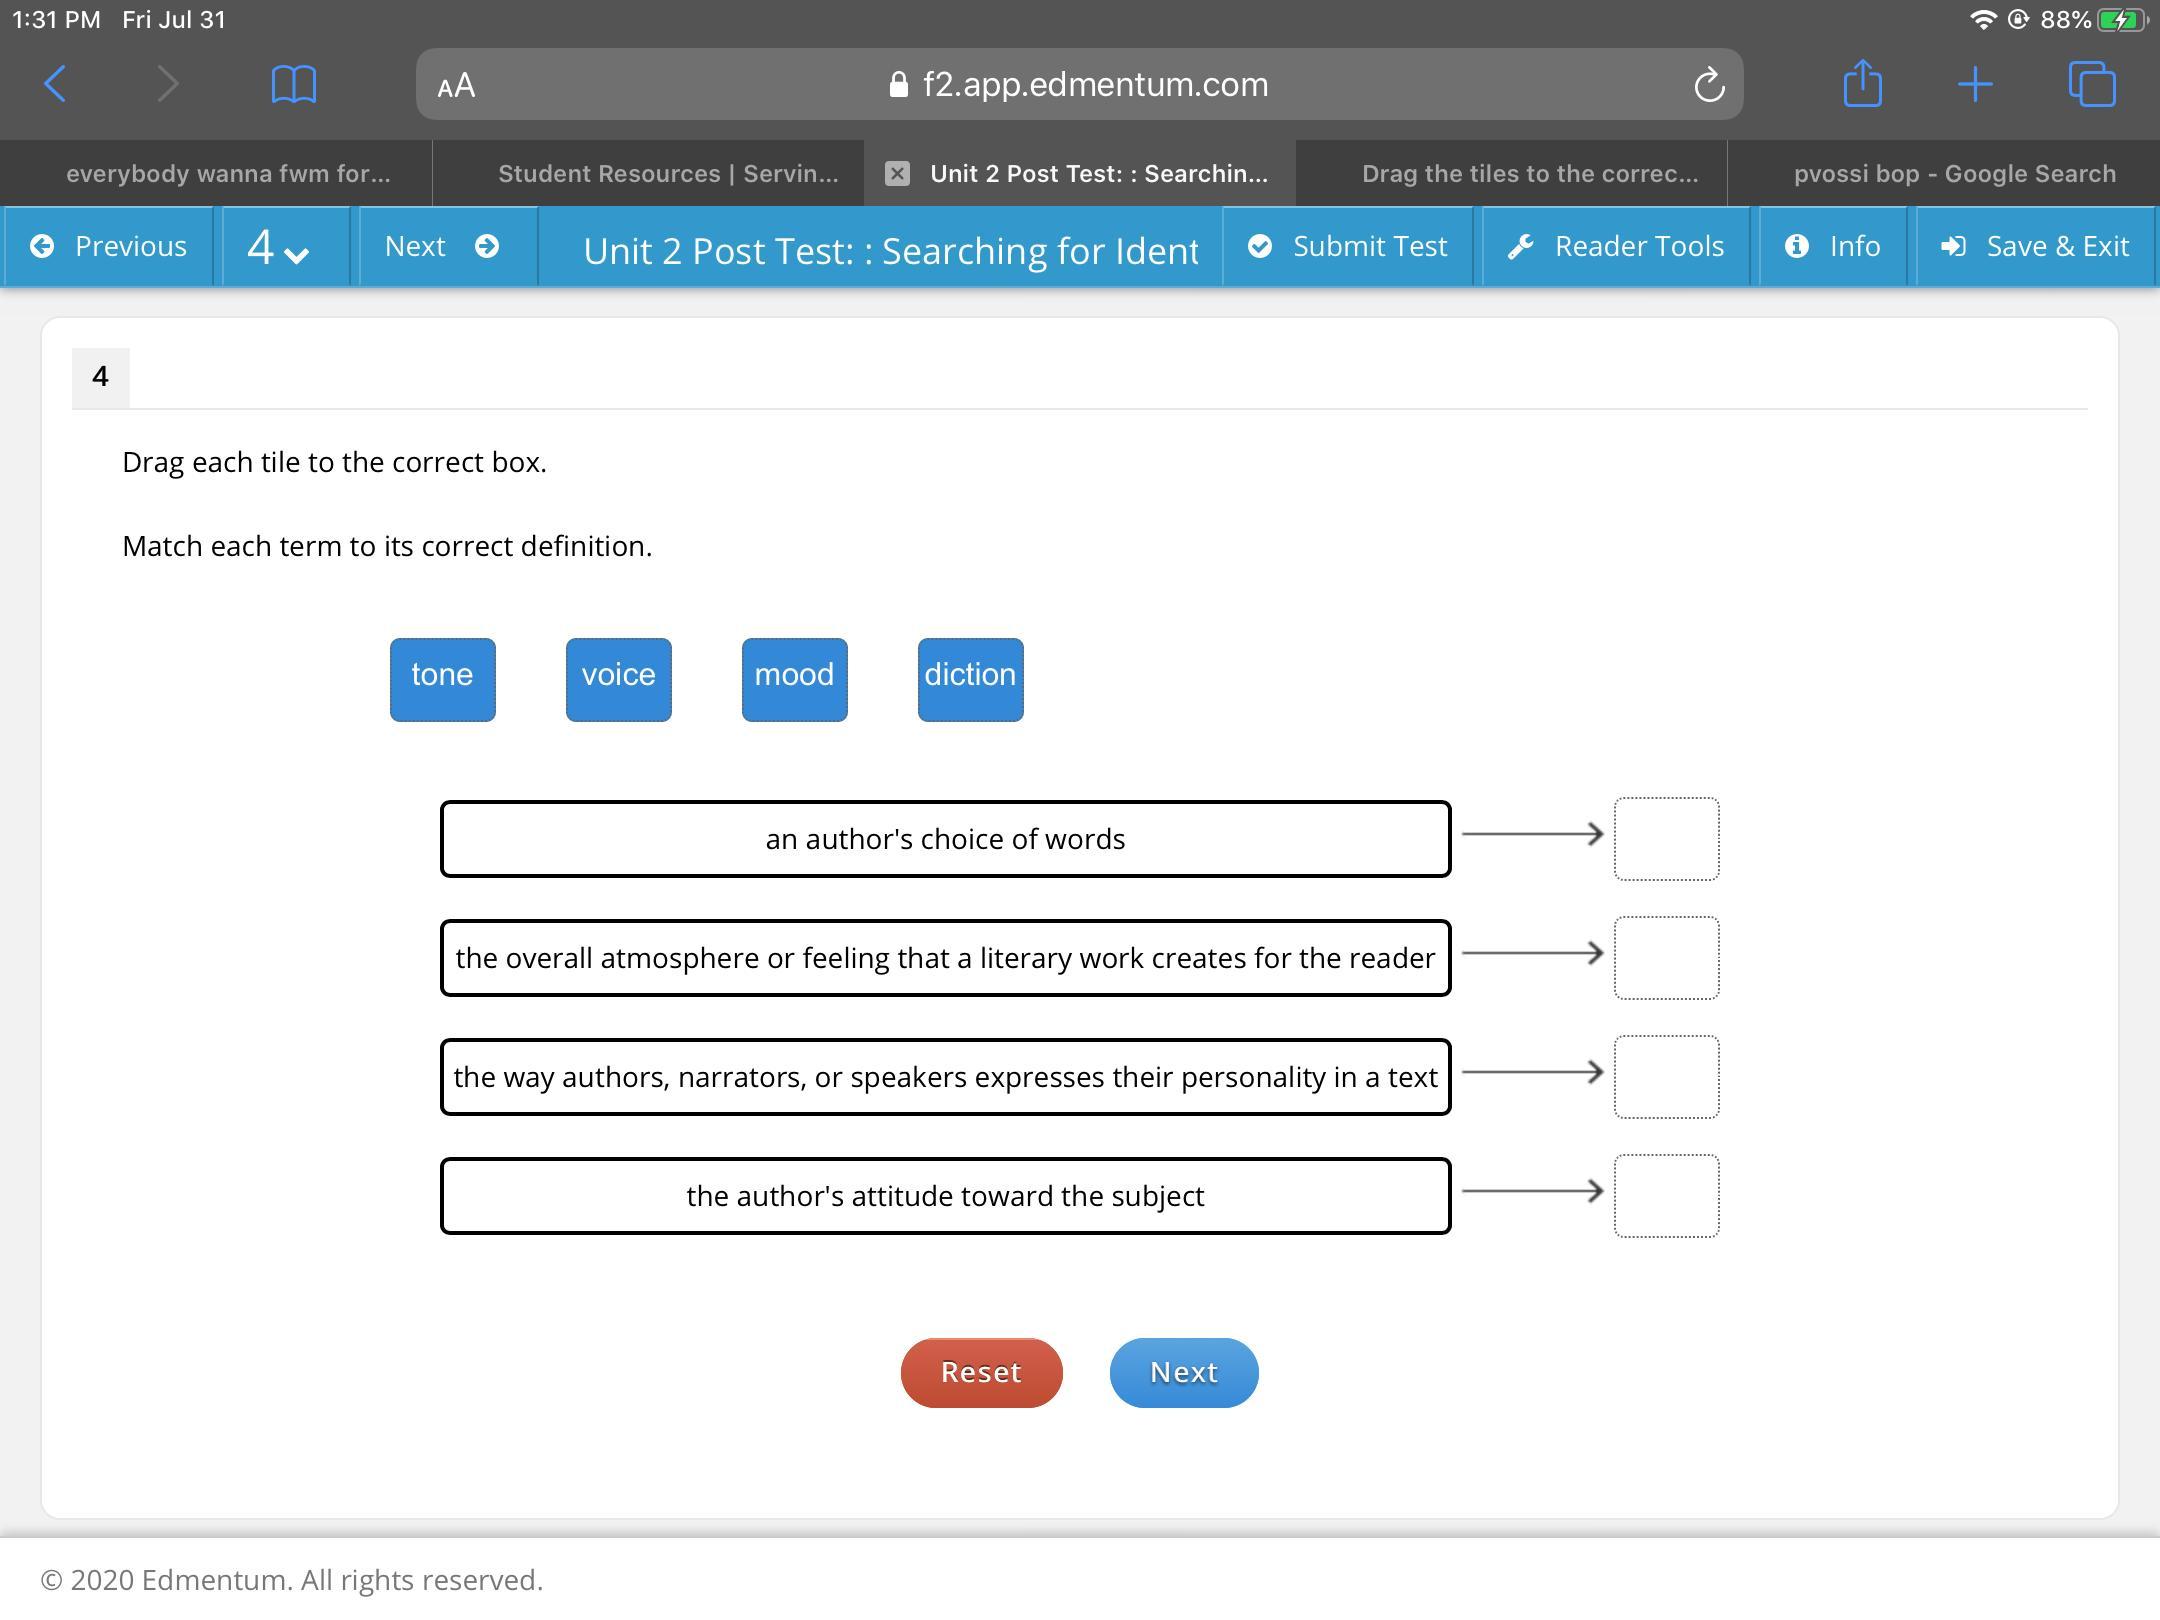
Task: Switch to pvossi bop Google Search tab
Action: tap(1954, 174)
